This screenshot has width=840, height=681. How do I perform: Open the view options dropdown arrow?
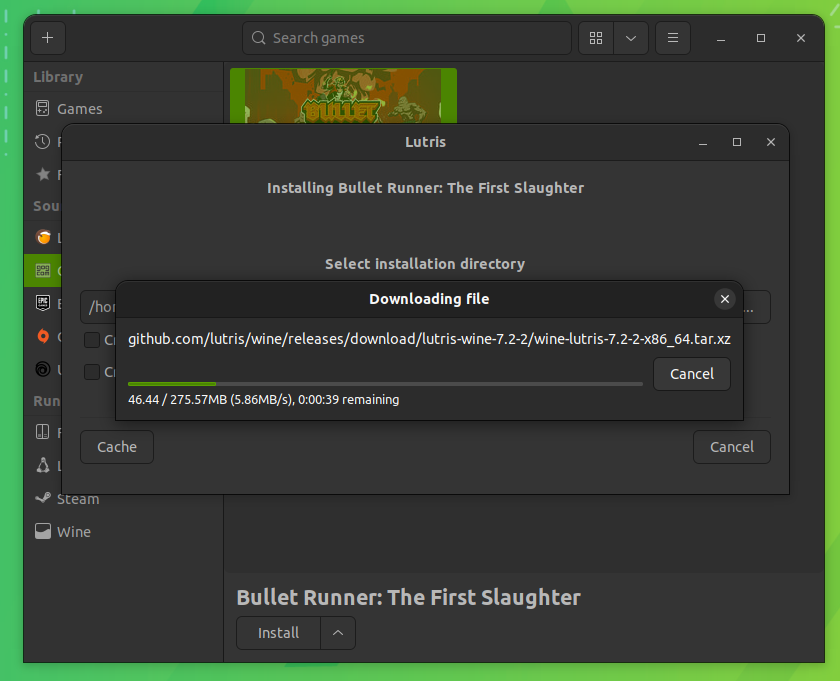pyautogui.click(x=631, y=38)
